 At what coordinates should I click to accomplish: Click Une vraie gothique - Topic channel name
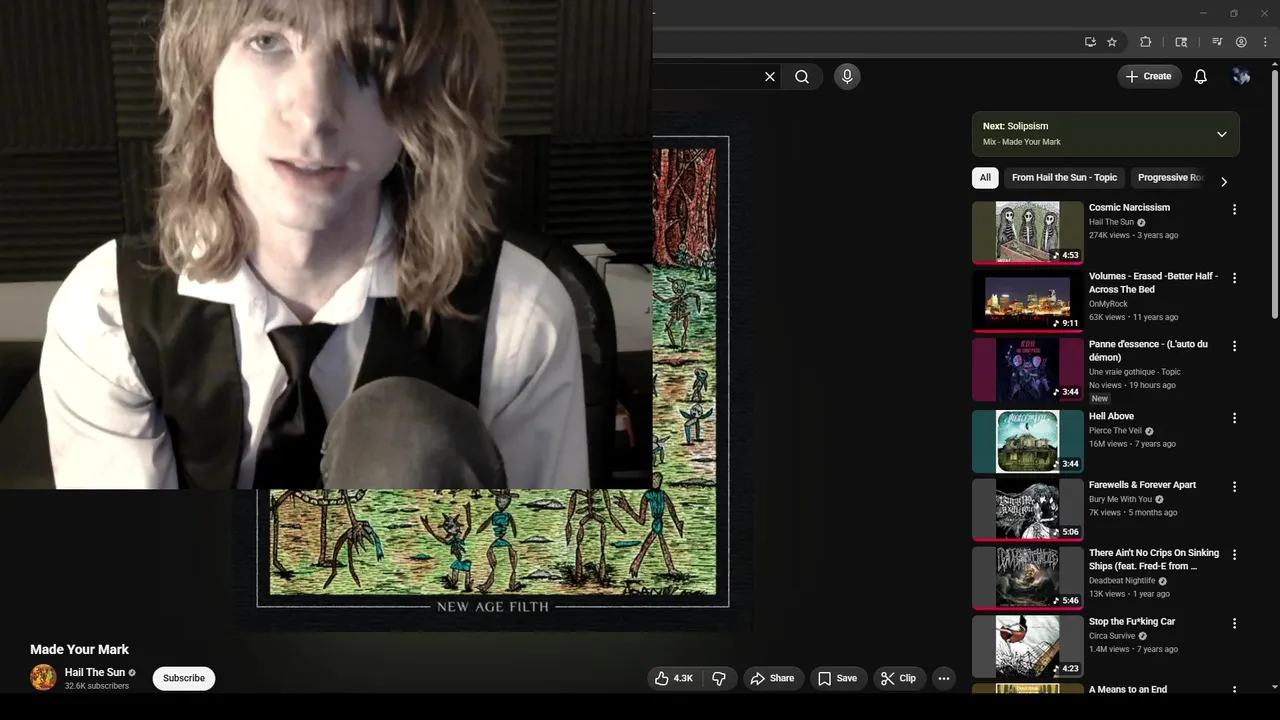[1135, 372]
